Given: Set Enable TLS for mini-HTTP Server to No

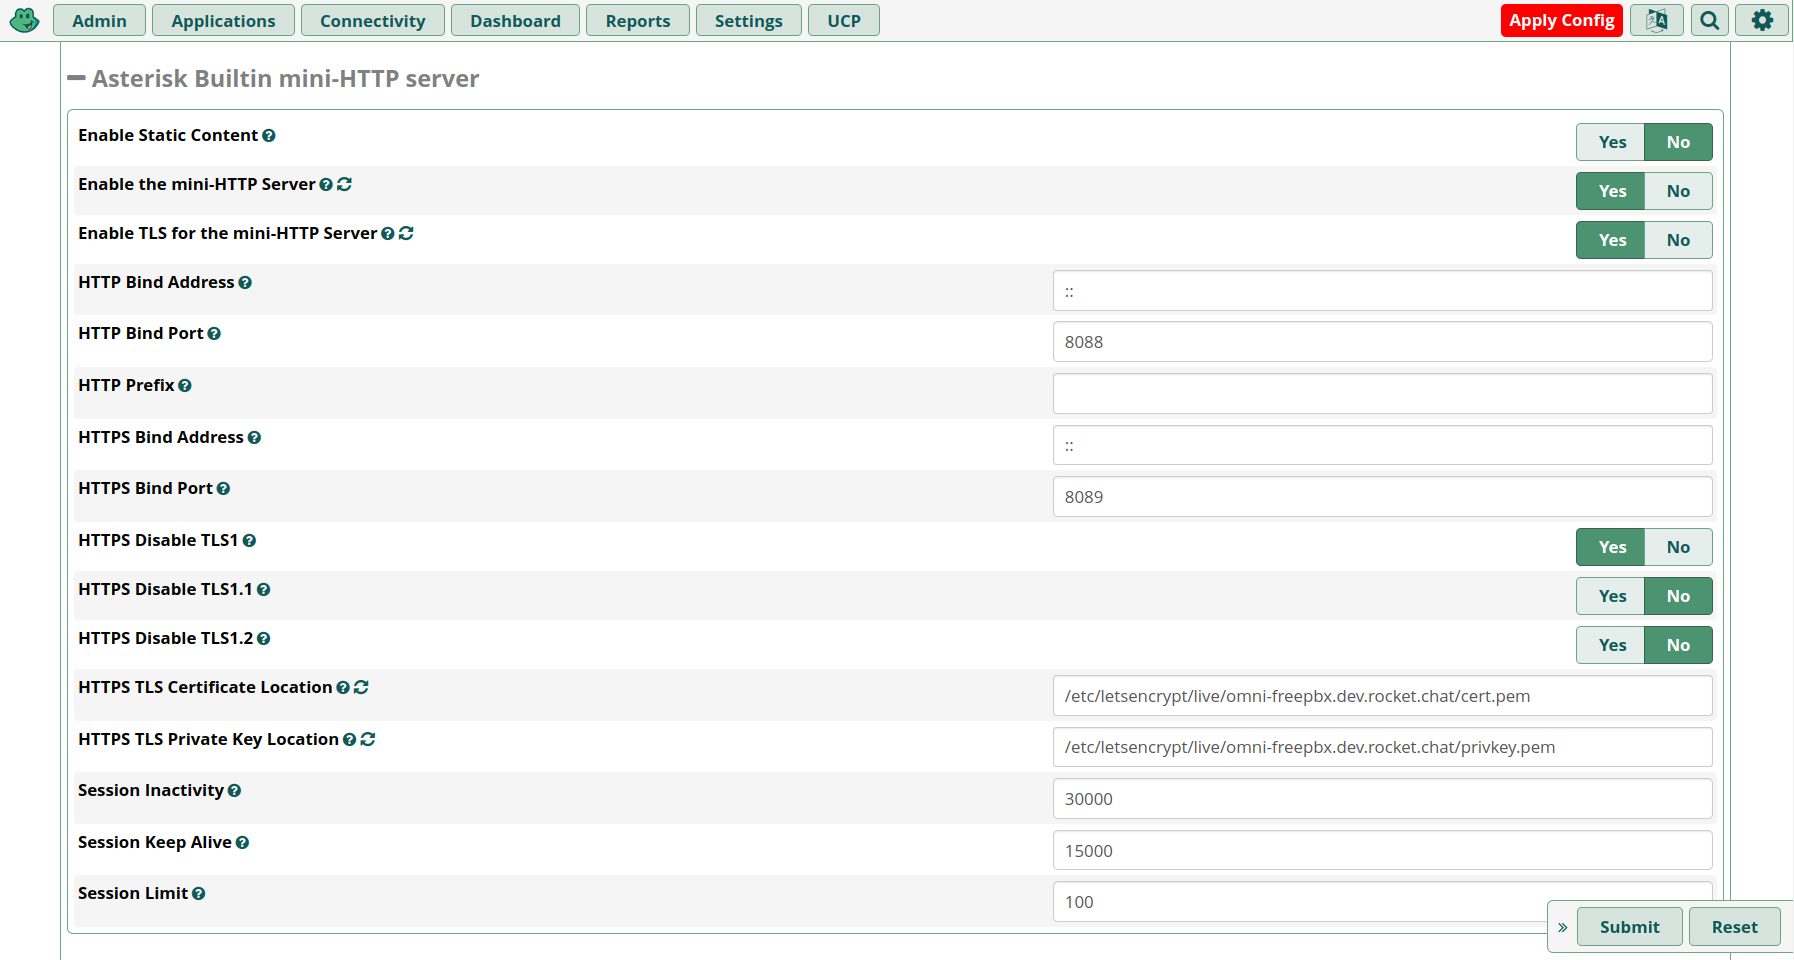Looking at the screenshot, I should pos(1677,240).
